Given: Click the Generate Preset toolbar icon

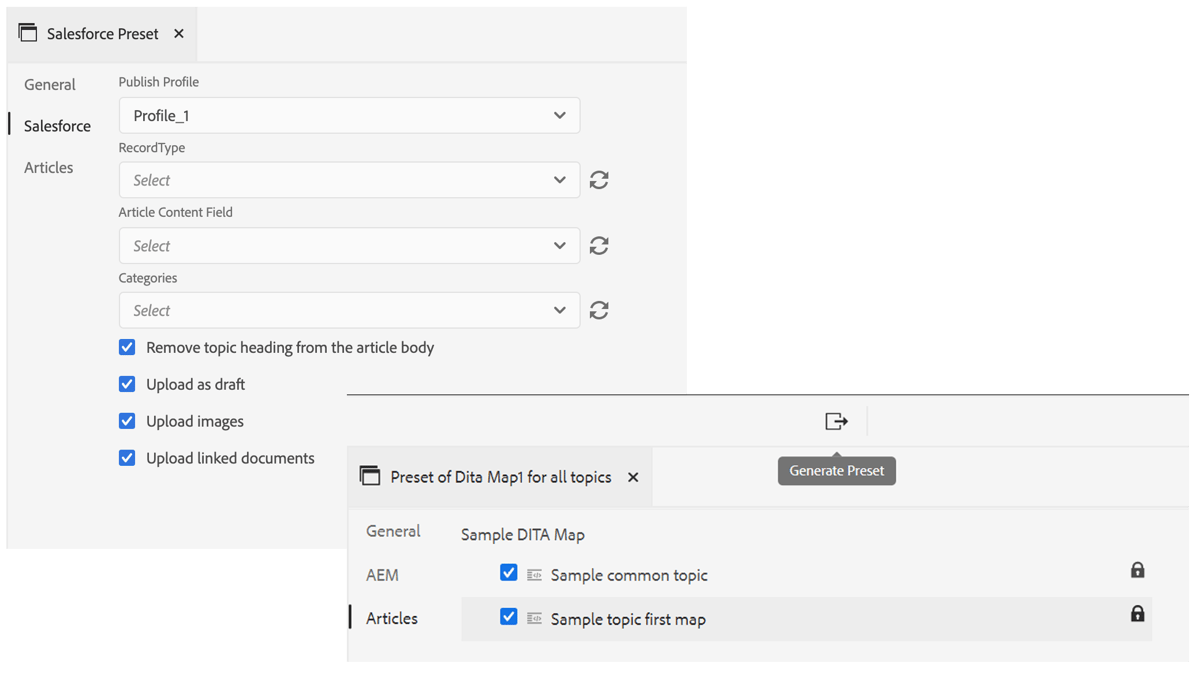Looking at the screenshot, I should click(x=836, y=421).
